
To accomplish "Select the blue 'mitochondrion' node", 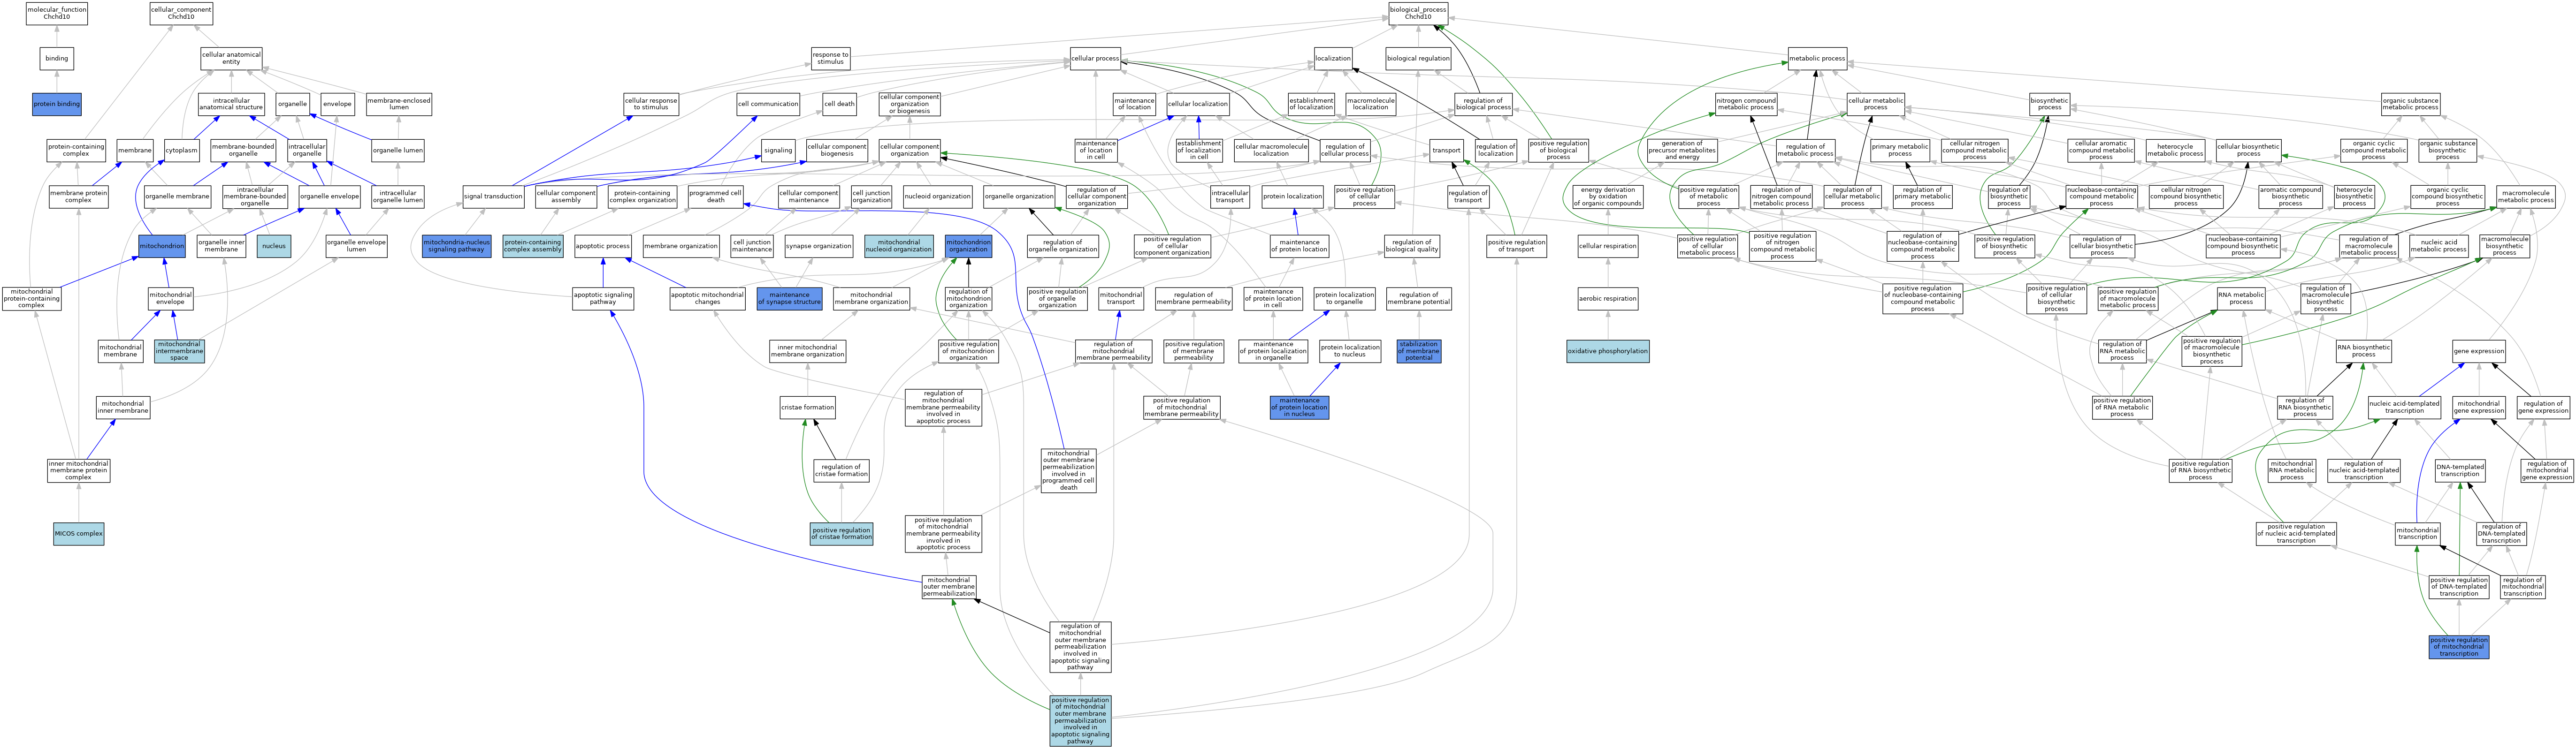I will point(162,246).
